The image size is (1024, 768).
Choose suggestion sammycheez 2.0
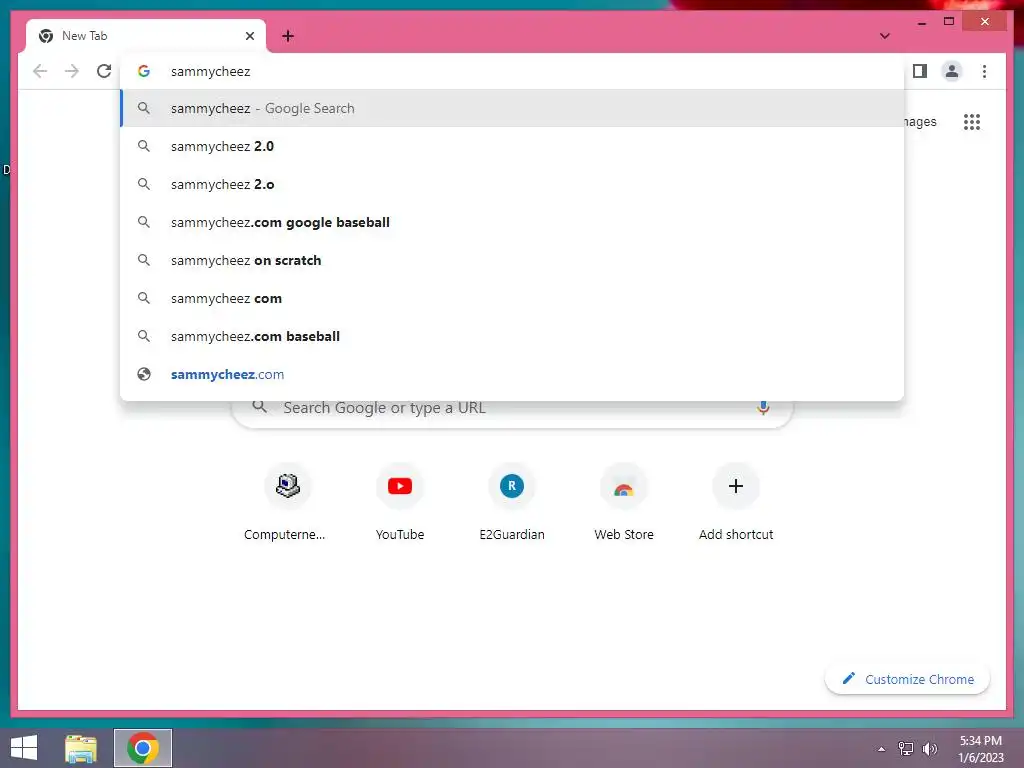512,146
